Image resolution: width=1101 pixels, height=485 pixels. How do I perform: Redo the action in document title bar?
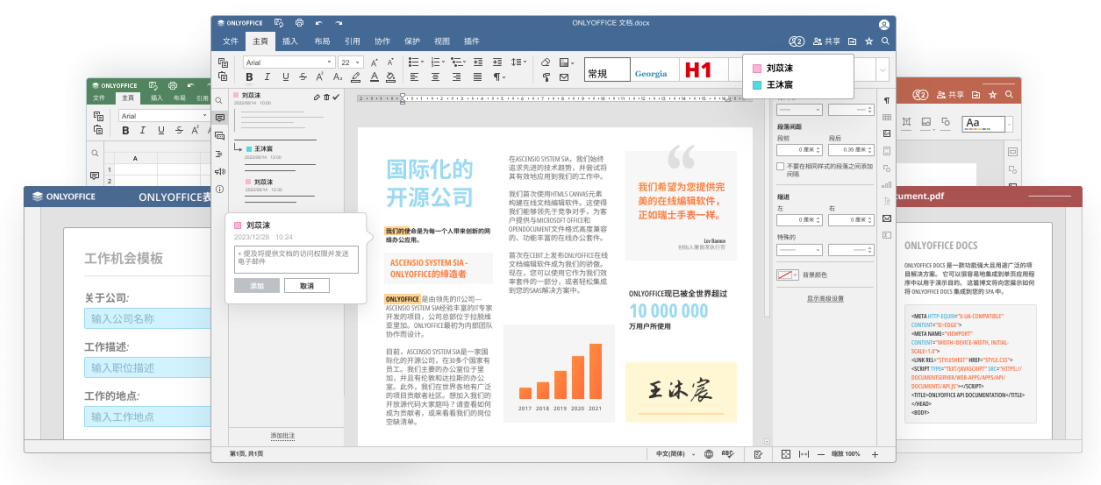click(339, 23)
